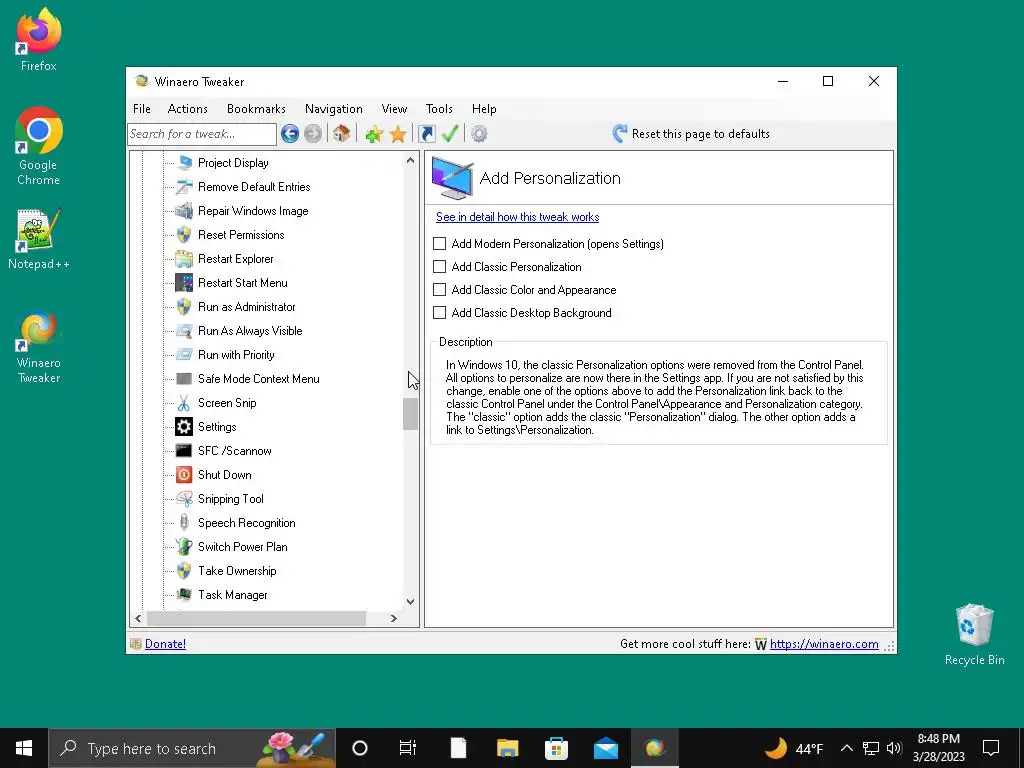Click the Donate! link
Screen dimensions: 1024x768
[165, 644]
